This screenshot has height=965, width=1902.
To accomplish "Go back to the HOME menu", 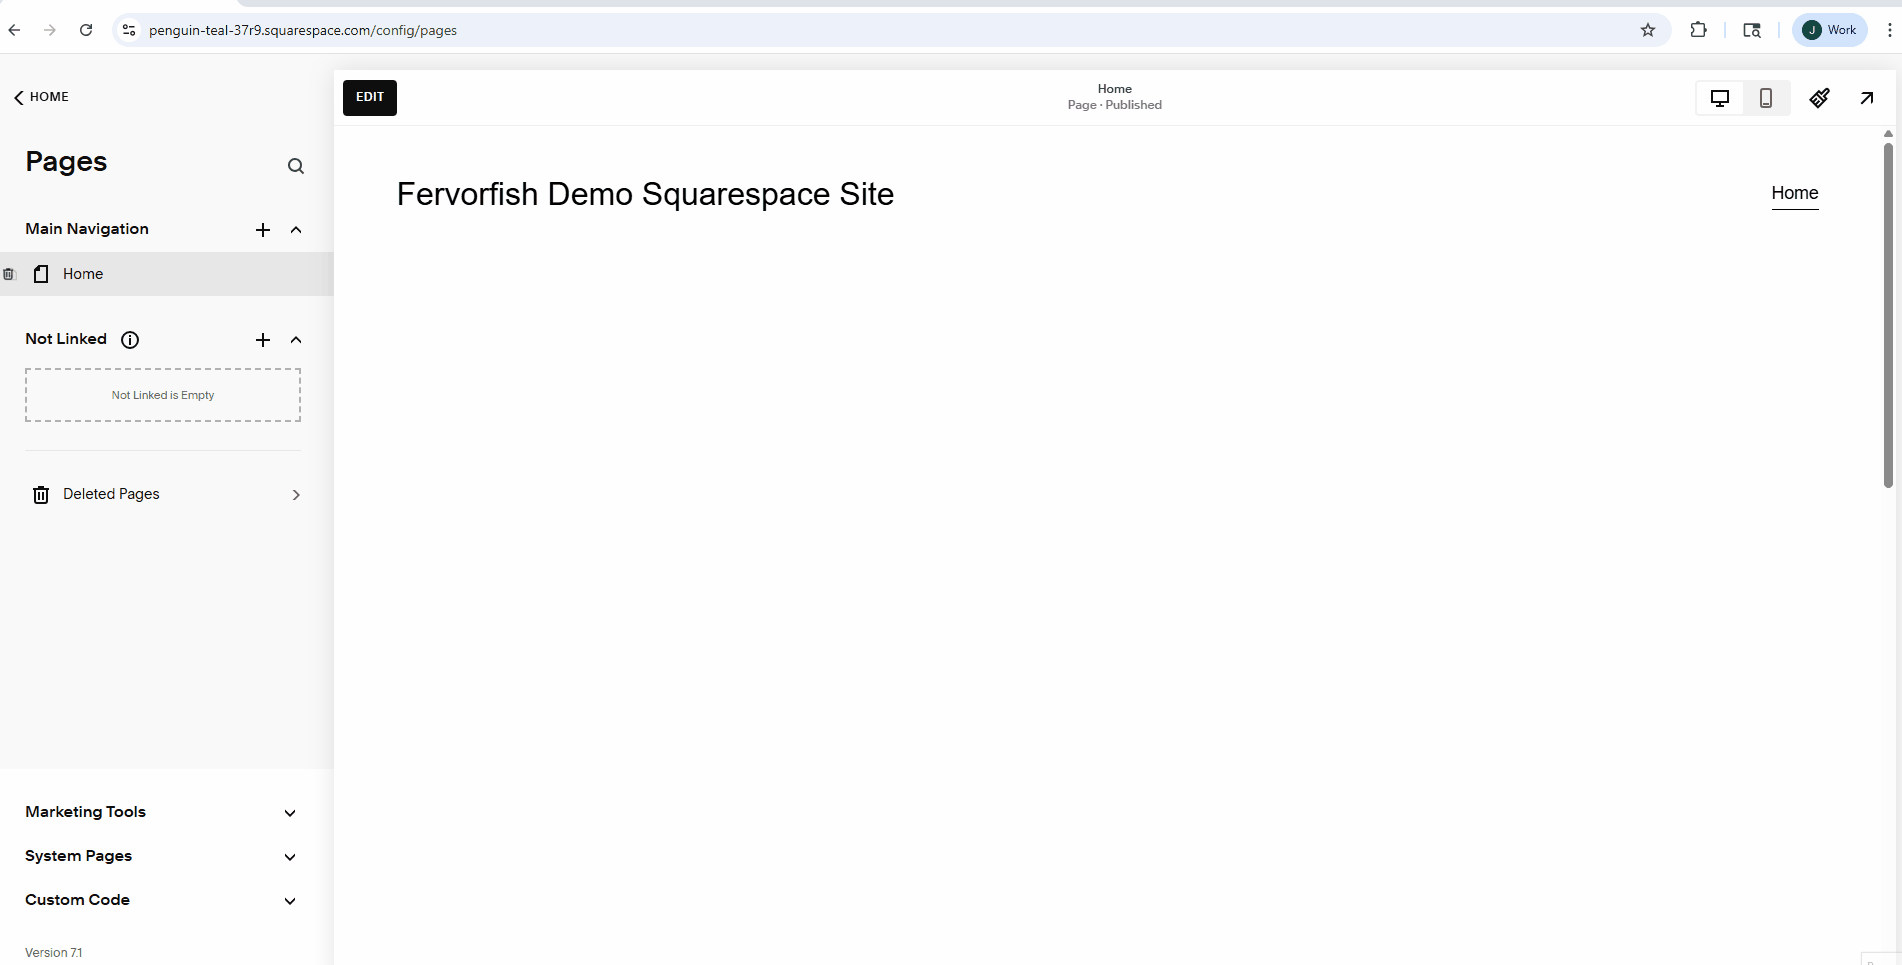I will click(x=41, y=97).
